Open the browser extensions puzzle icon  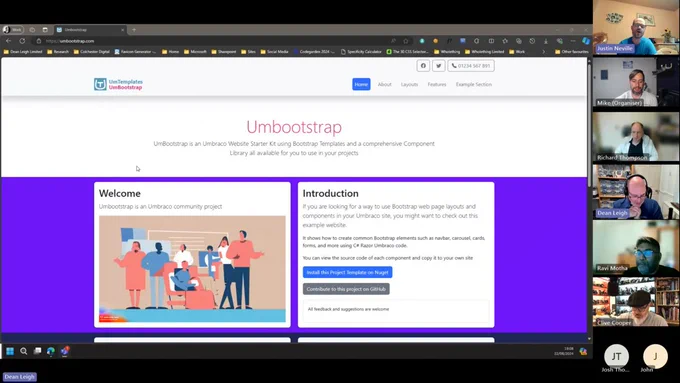[477, 41]
